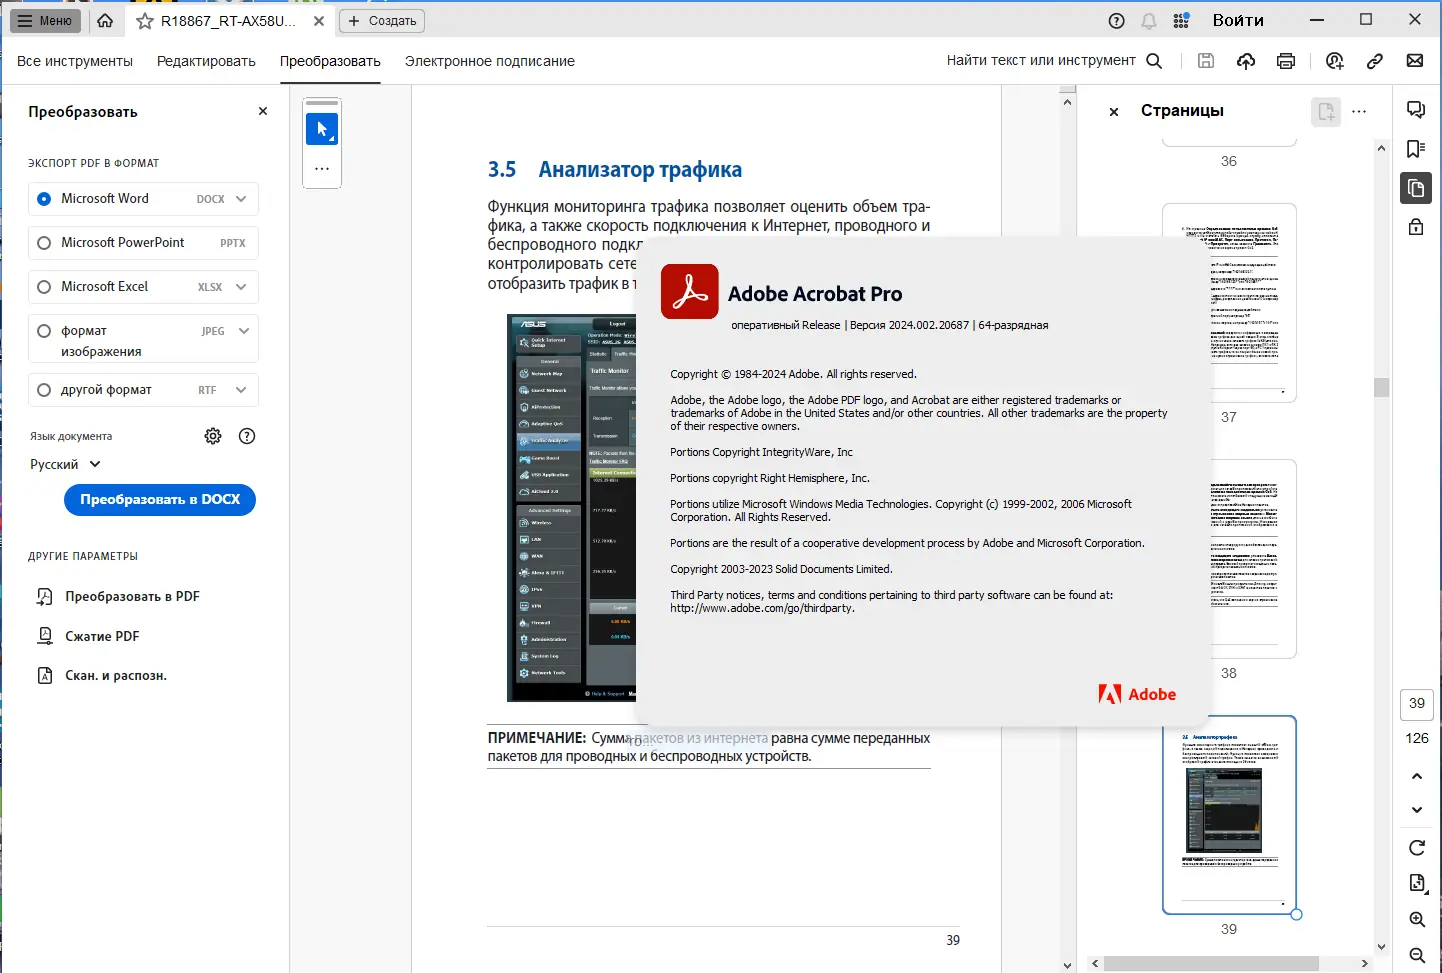Open the document protection lock icon

tap(1416, 227)
